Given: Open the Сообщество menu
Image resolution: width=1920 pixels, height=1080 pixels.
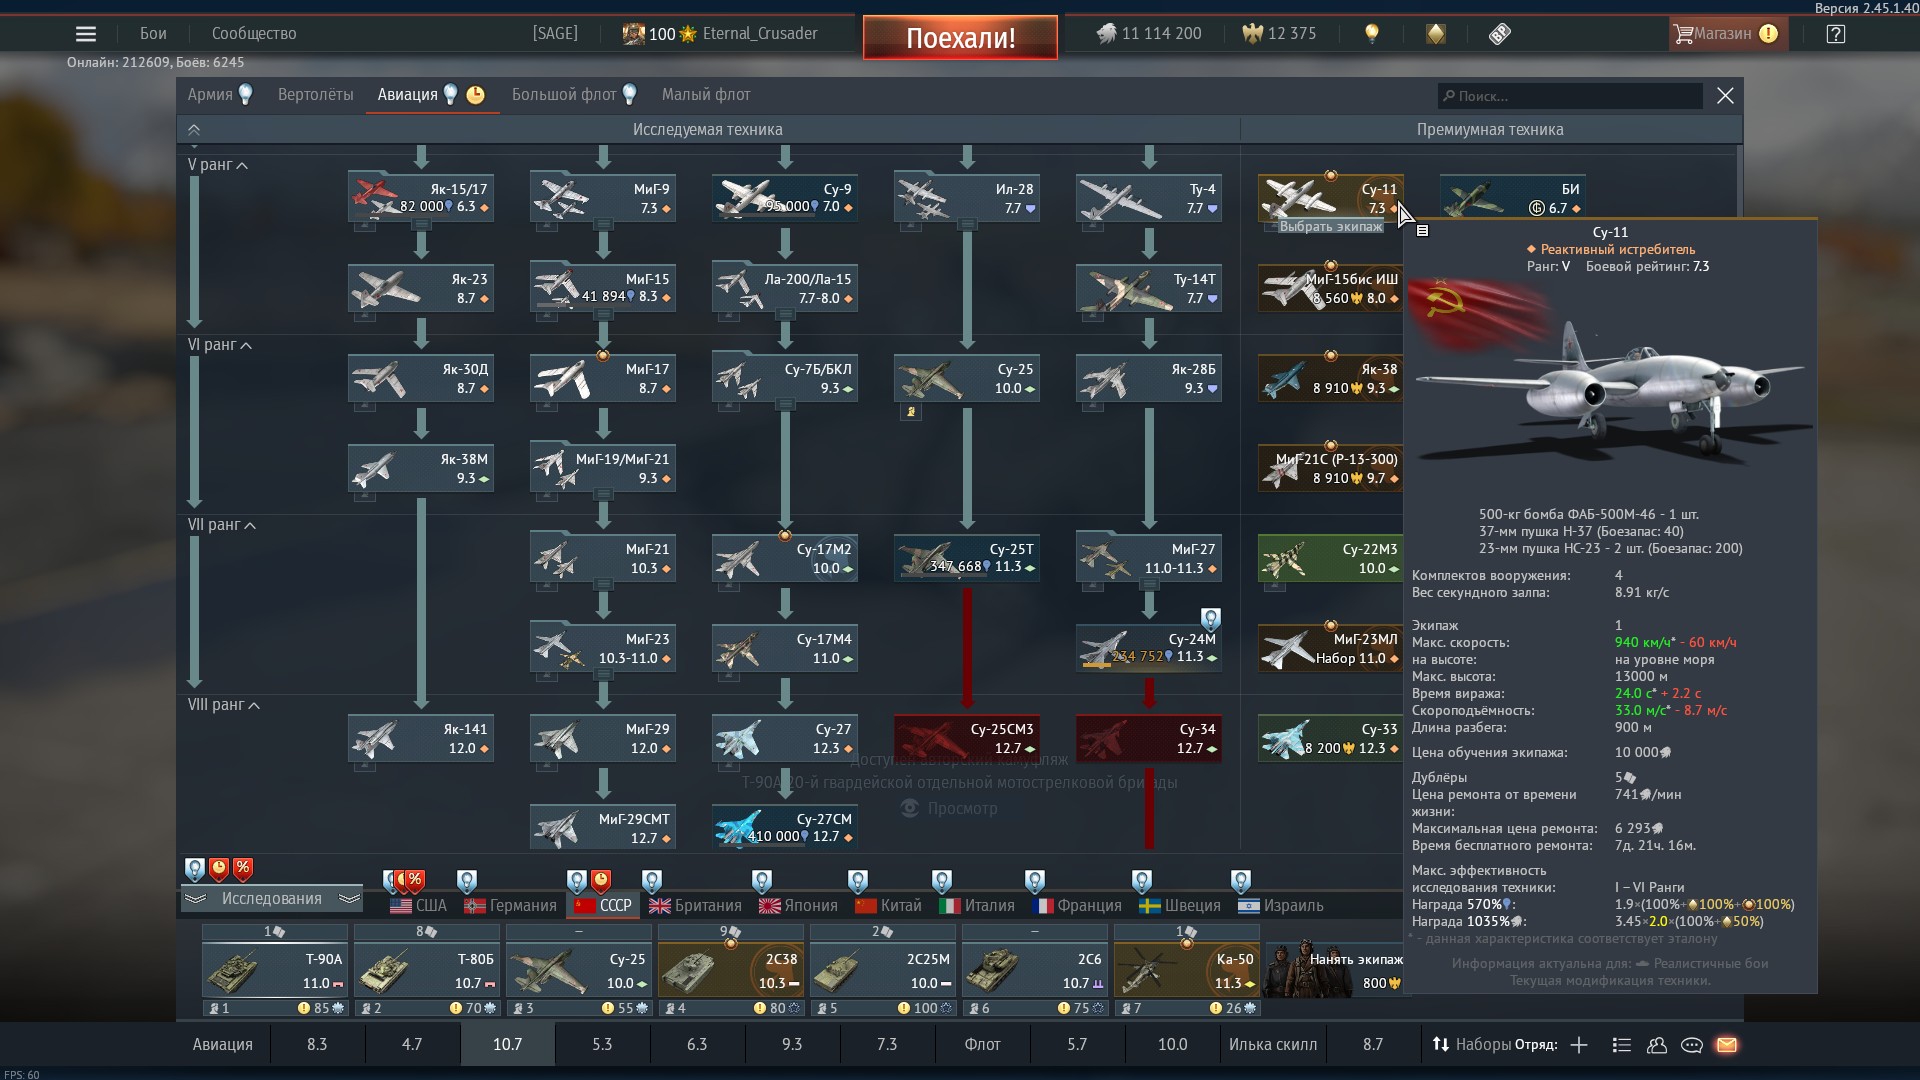Looking at the screenshot, I should click(254, 34).
